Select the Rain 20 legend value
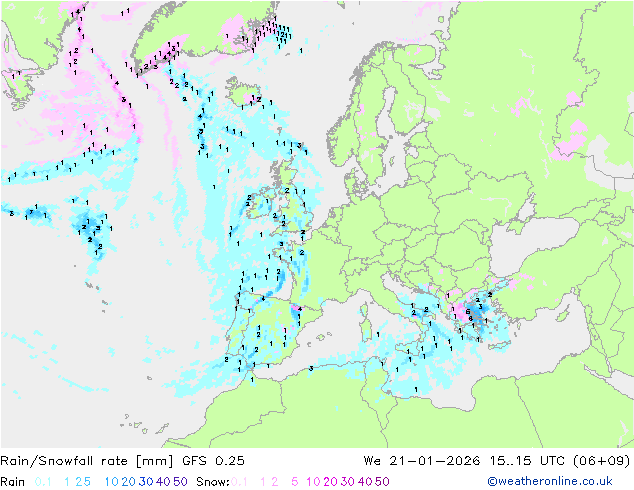This screenshot has height=490, width=634. click(129, 482)
